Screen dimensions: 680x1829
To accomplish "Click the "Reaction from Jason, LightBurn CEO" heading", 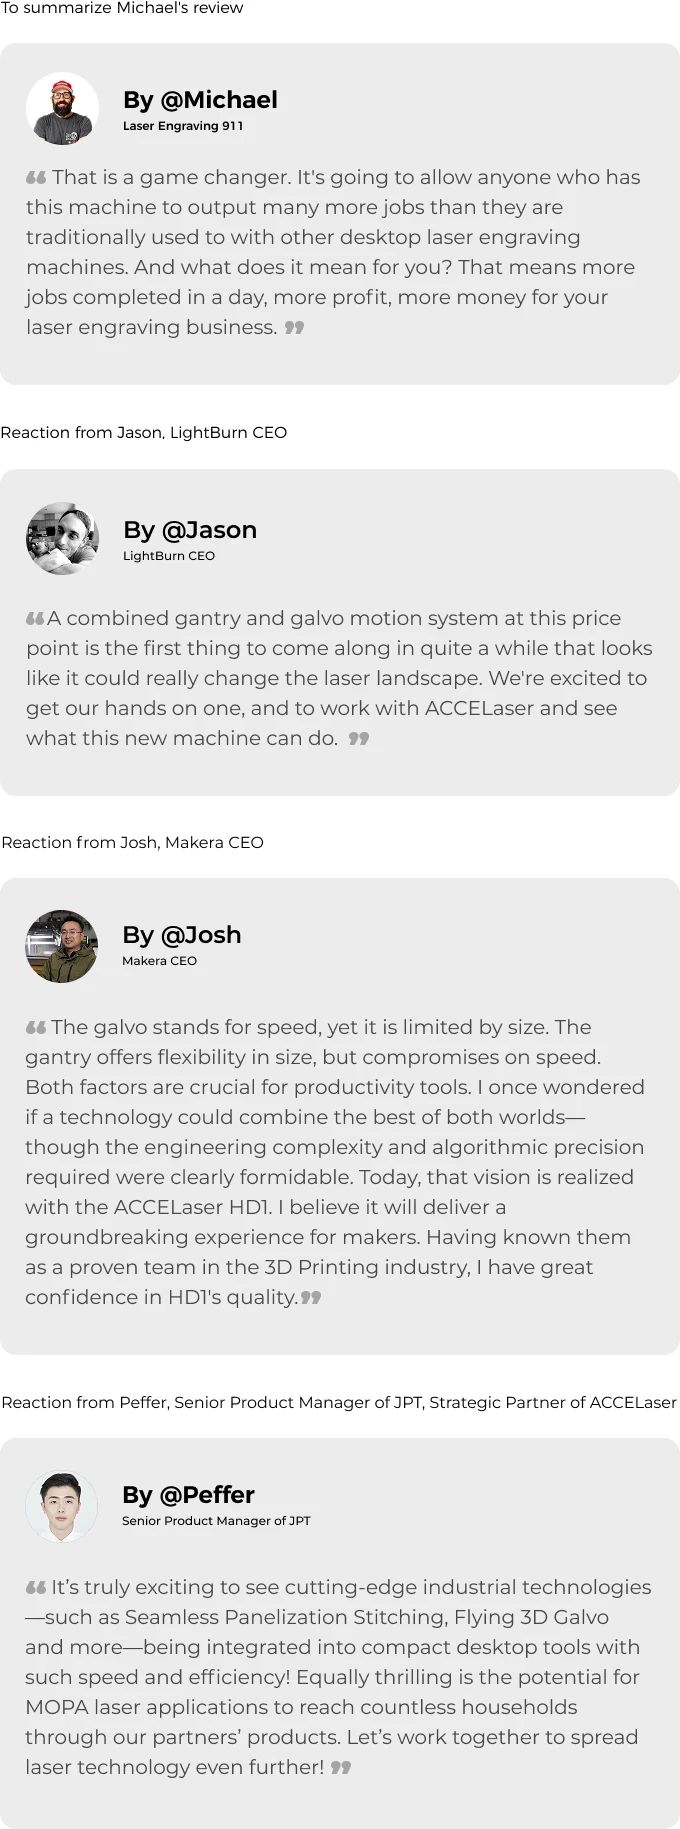I will tap(144, 433).
